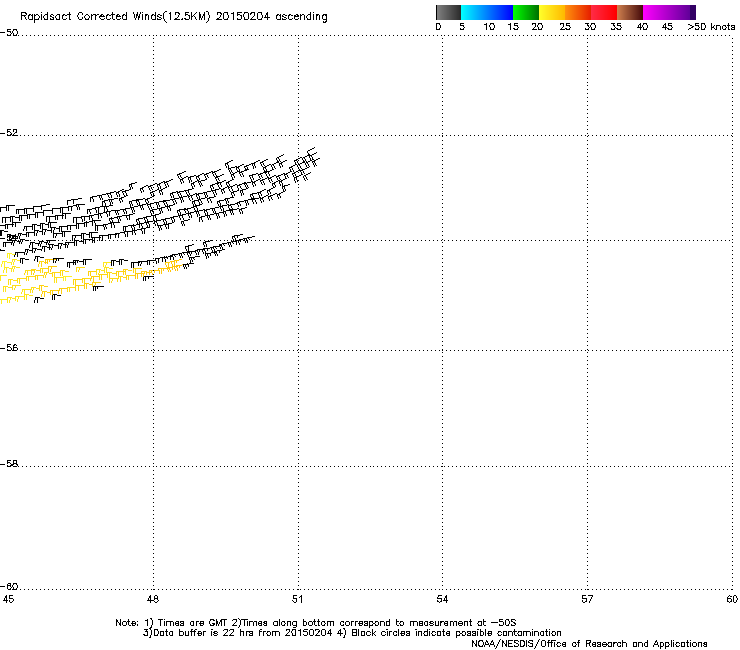Image resolution: width=740 pixels, height=650 pixels.
Task: Click the "60" longitude axis label
Action: point(732,599)
